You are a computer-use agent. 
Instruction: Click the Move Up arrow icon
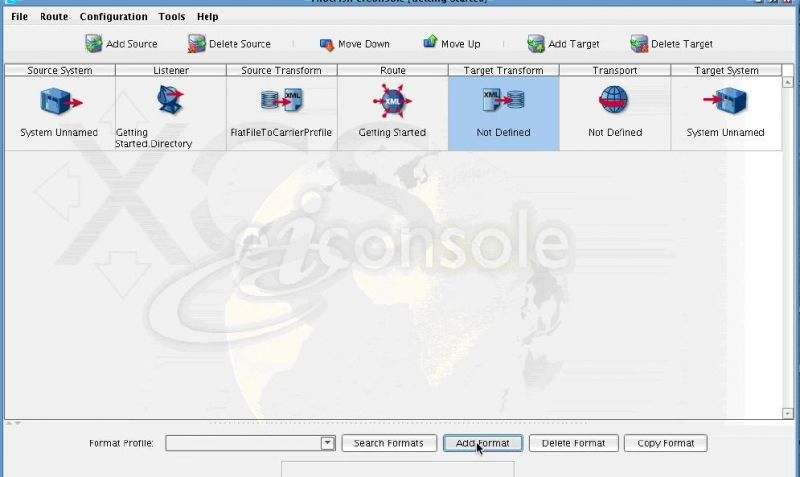pos(430,42)
